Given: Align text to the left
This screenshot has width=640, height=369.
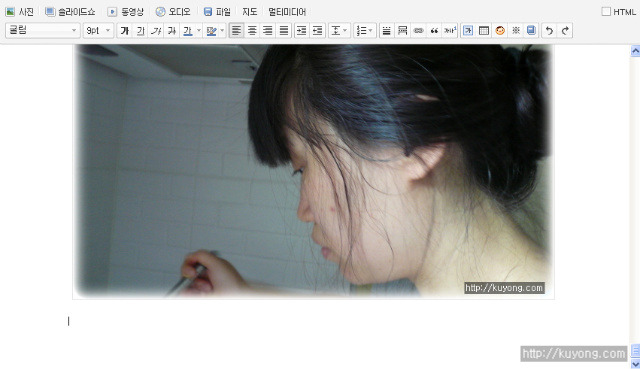Looking at the screenshot, I should (236, 31).
